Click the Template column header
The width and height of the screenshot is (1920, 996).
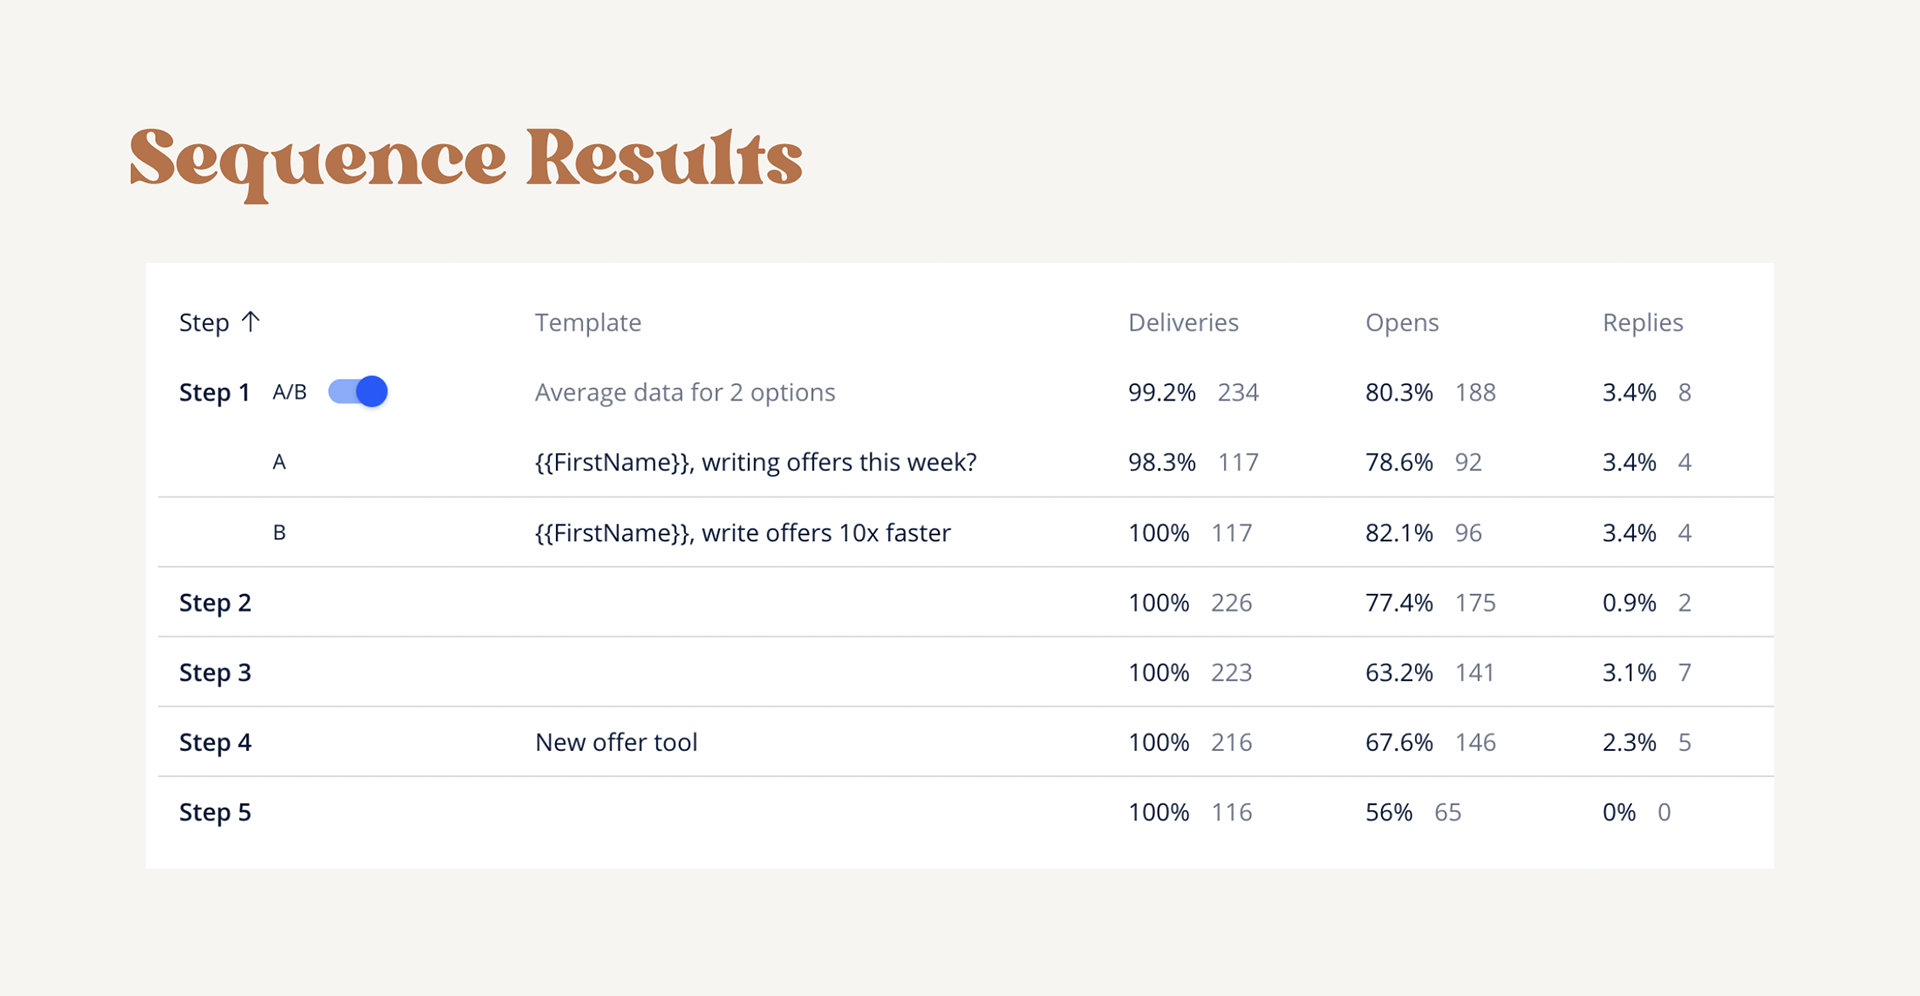tap(588, 322)
